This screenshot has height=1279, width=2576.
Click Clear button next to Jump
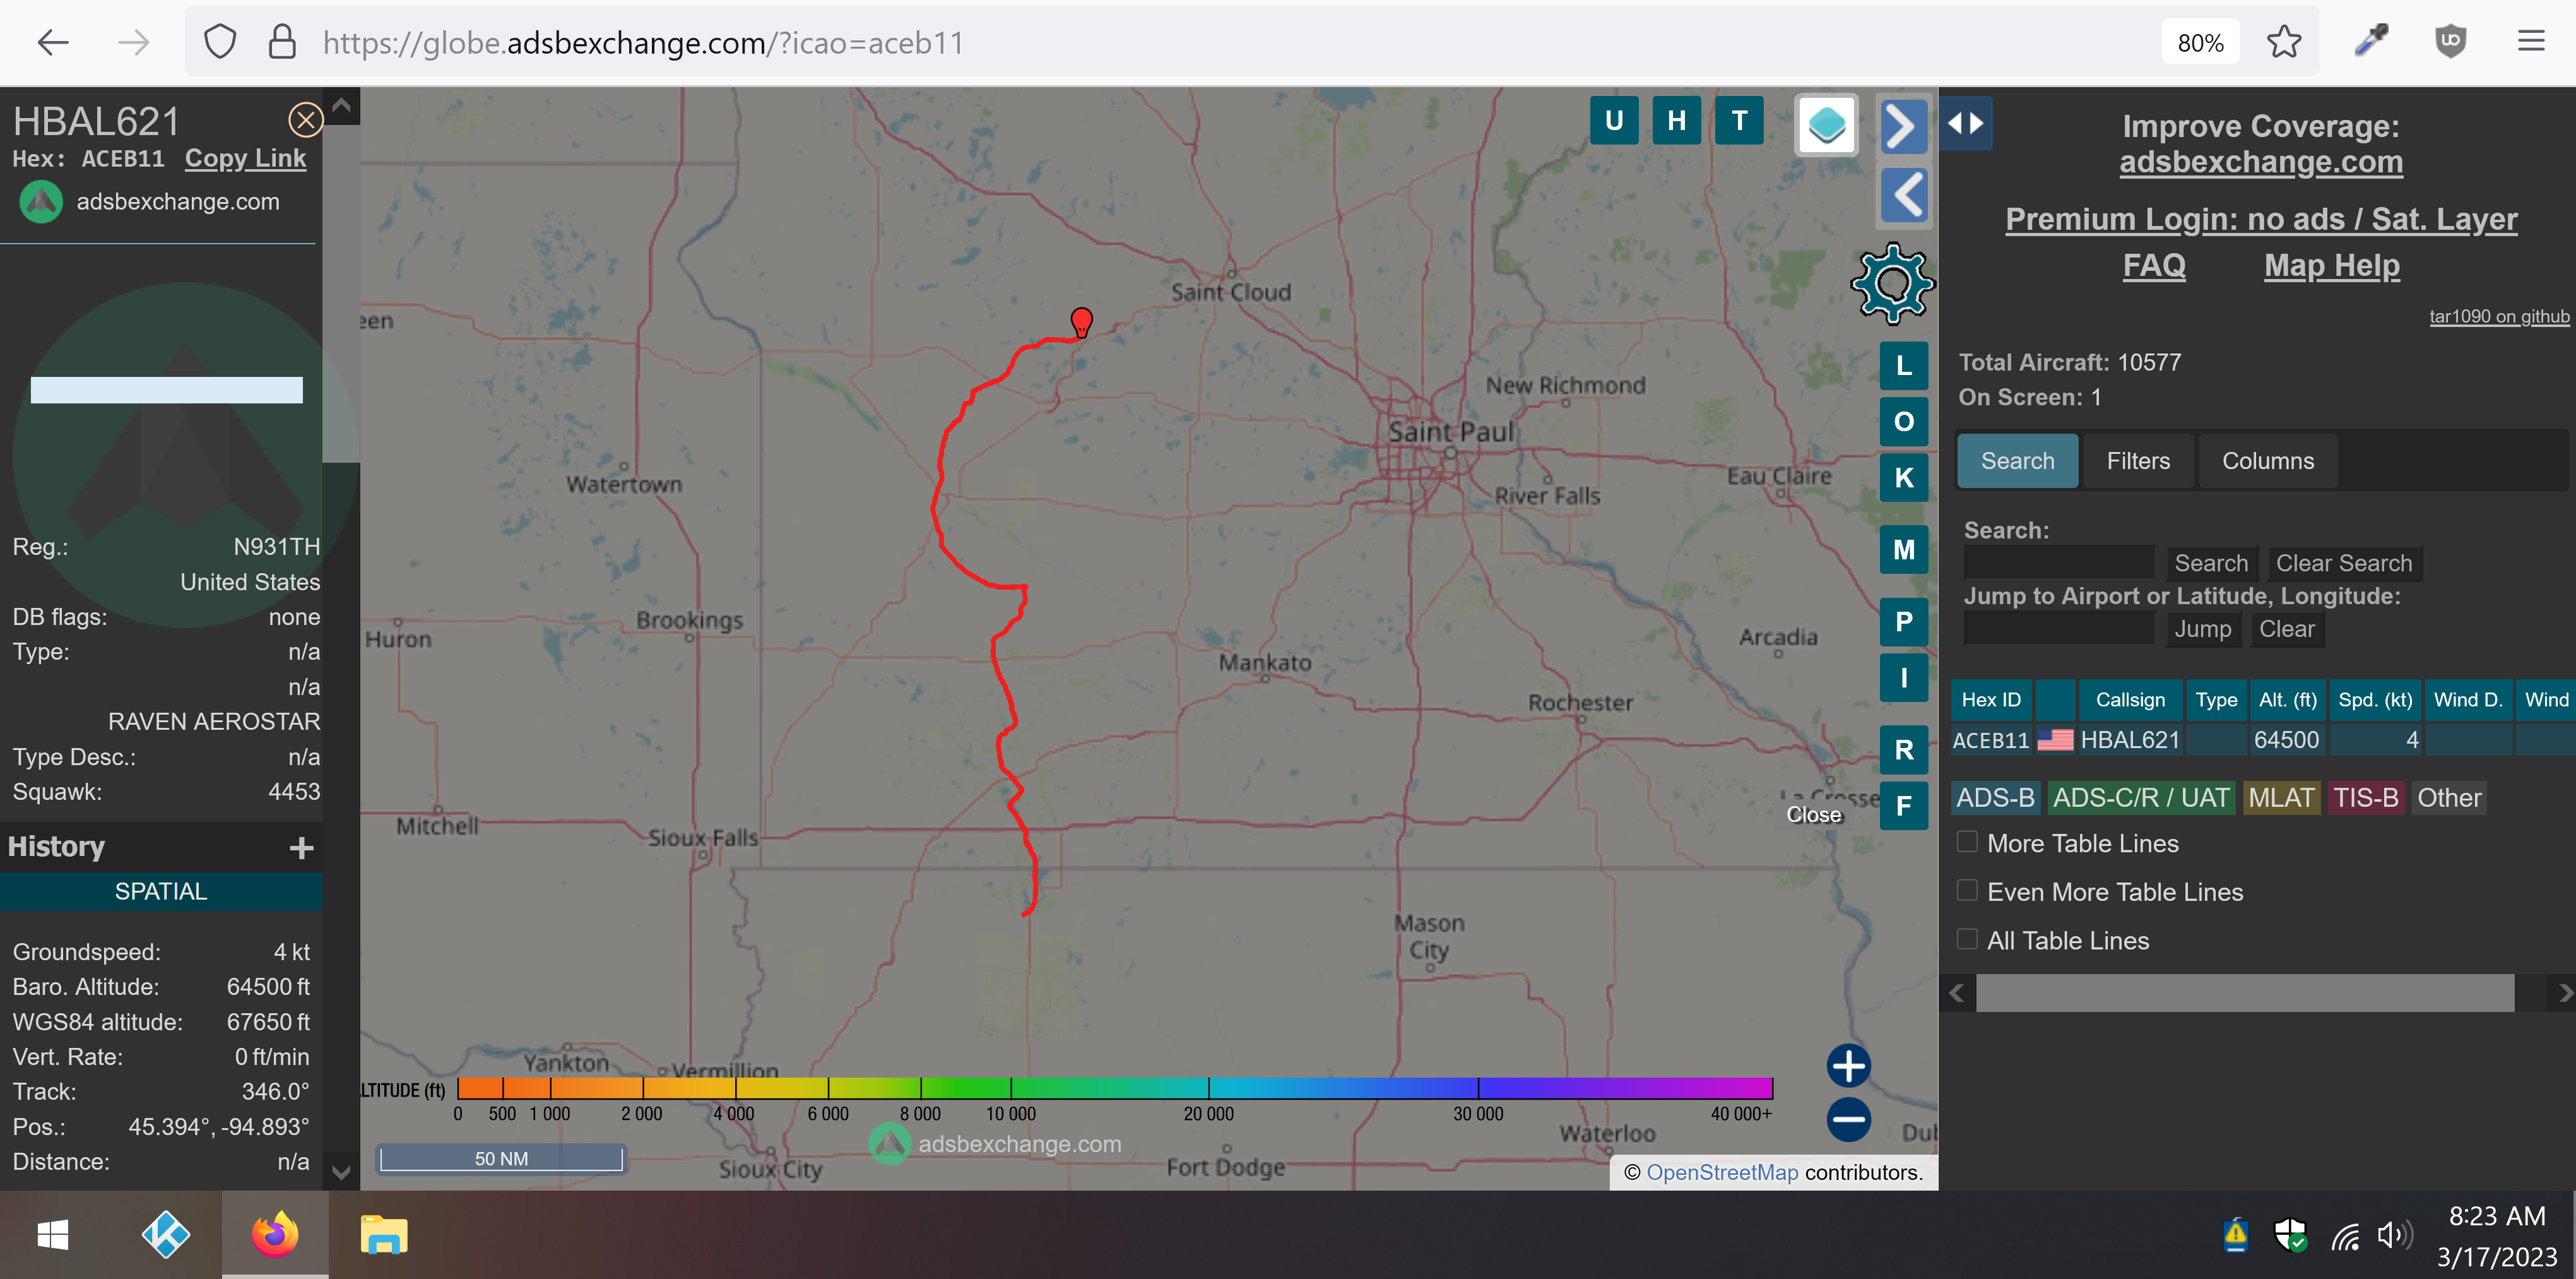coord(2287,629)
